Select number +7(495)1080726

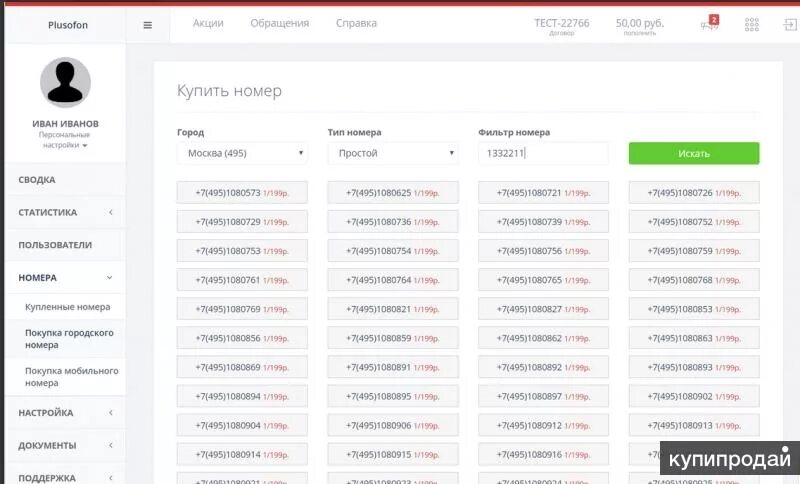[x=694, y=193]
